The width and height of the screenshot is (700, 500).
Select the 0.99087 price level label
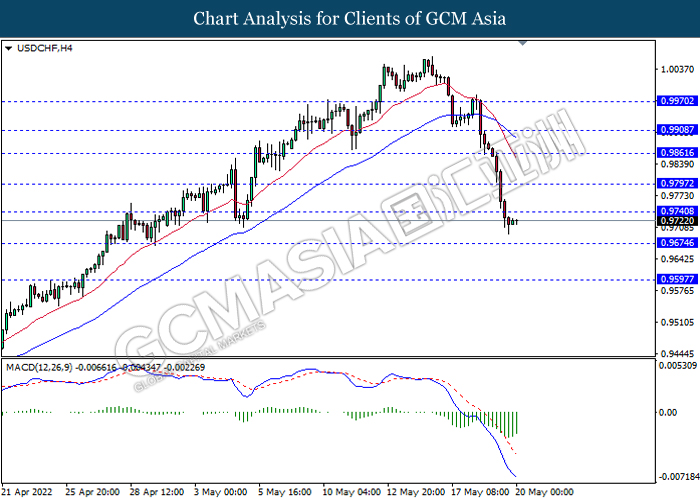(677, 130)
